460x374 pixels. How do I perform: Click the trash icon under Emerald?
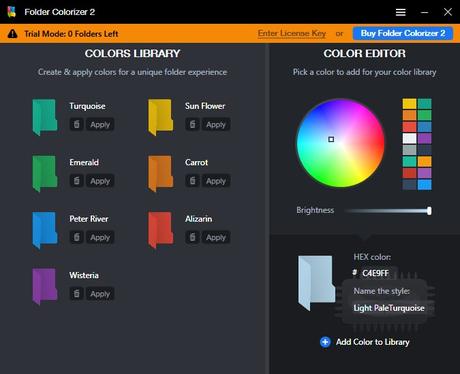(x=77, y=181)
